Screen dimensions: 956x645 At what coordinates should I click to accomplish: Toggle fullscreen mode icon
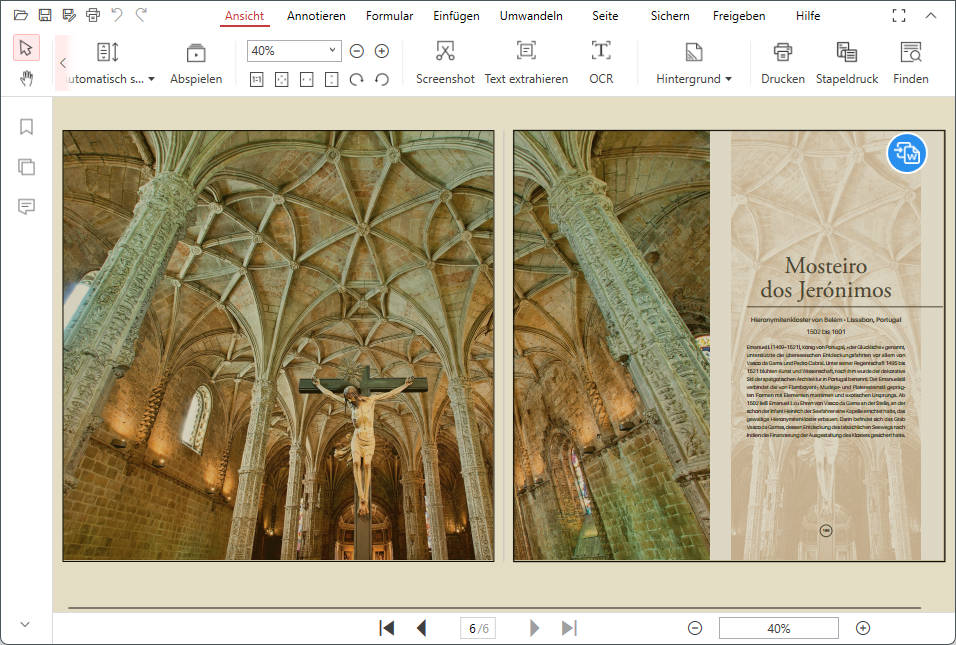tap(899, 16)
